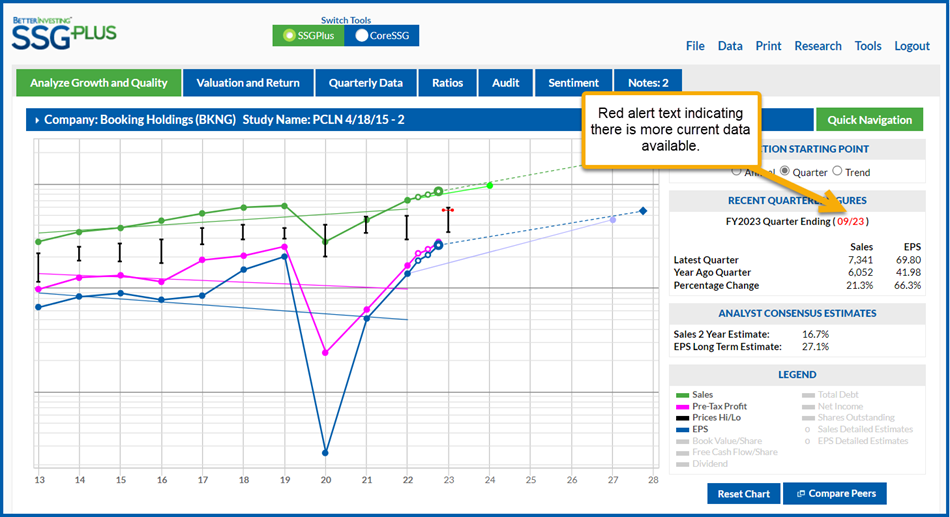Viewport: 950px width, 517px height.
Task: Switch to the Ratios tab
Action: coord(447,83)
